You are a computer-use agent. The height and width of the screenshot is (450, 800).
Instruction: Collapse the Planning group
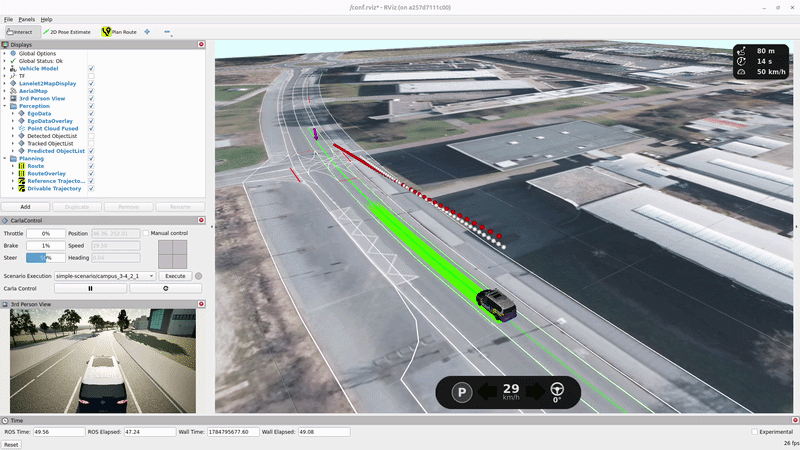[x=5, y=159]
